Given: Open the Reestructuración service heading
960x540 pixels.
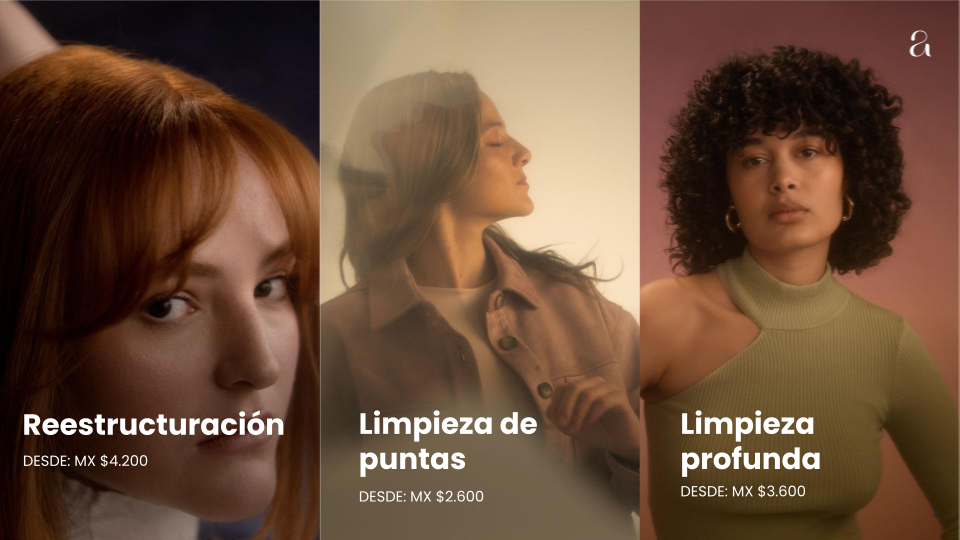Looking at the screenshot, I should [x=153, y=425].
